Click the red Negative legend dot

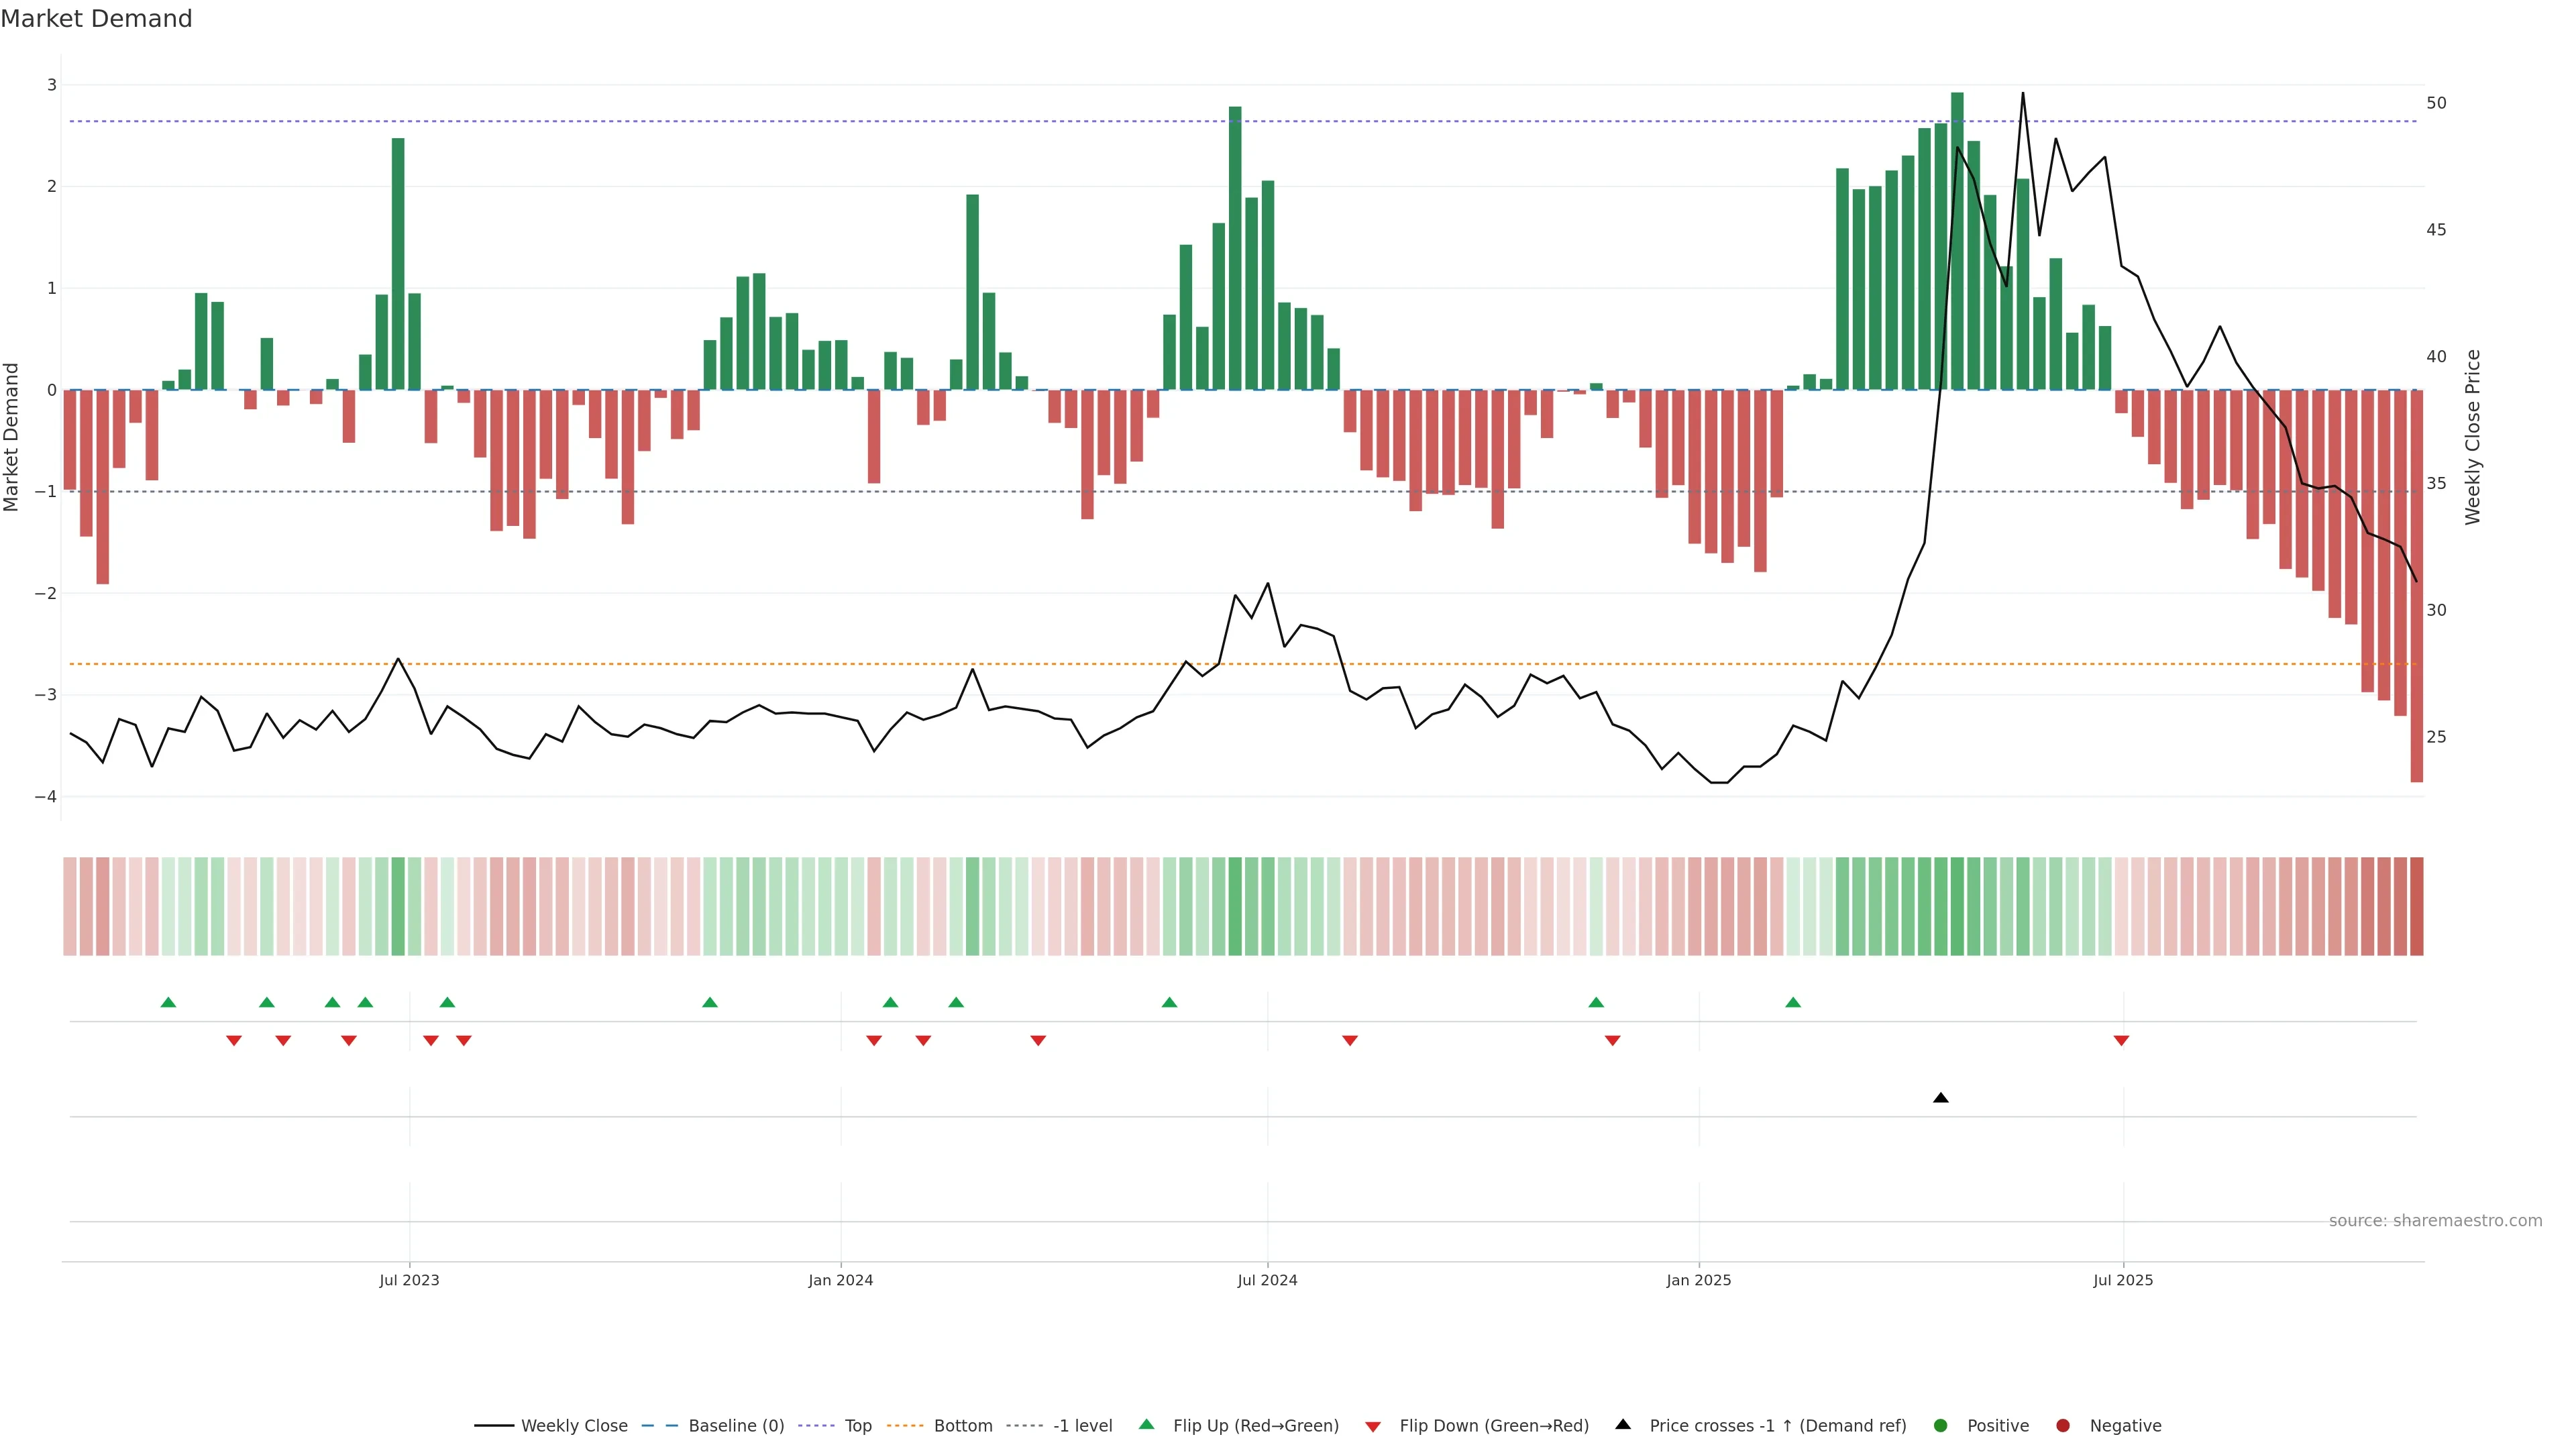pos(2063,1426)
